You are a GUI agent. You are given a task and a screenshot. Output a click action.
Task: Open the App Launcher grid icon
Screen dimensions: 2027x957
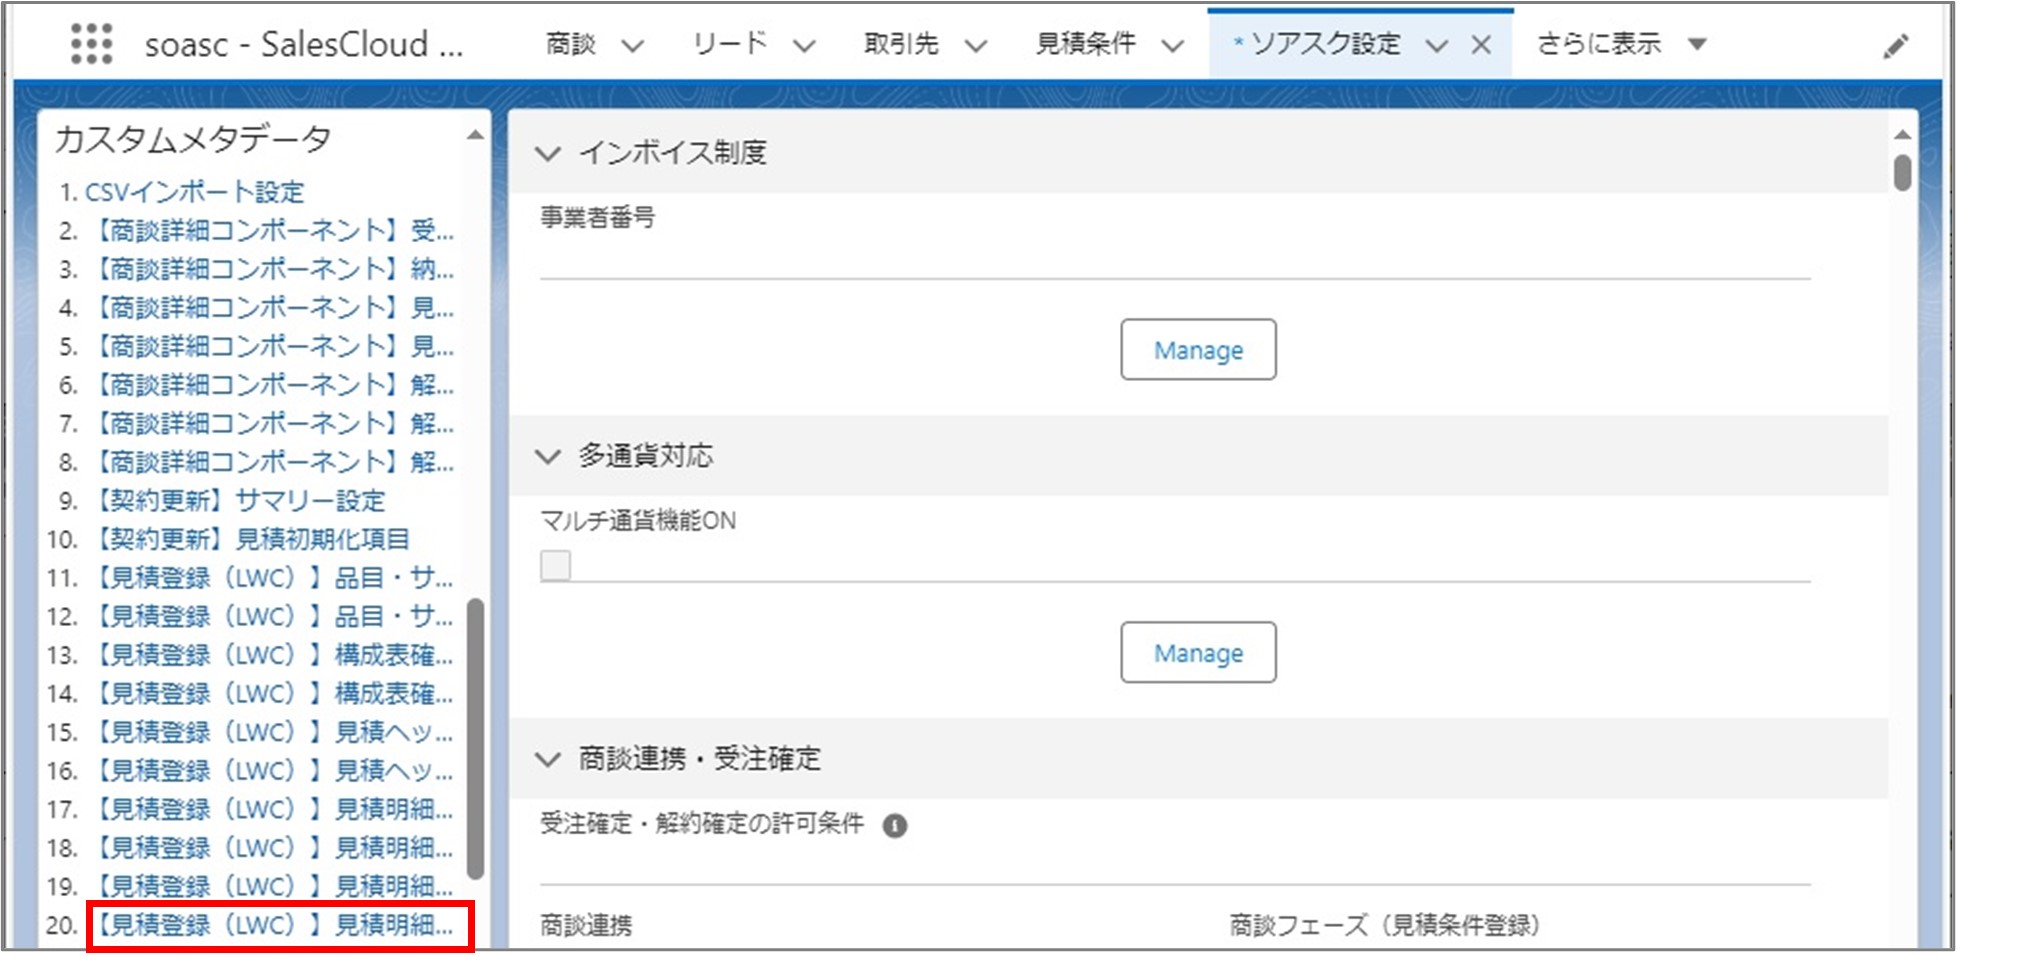point(91,44)
